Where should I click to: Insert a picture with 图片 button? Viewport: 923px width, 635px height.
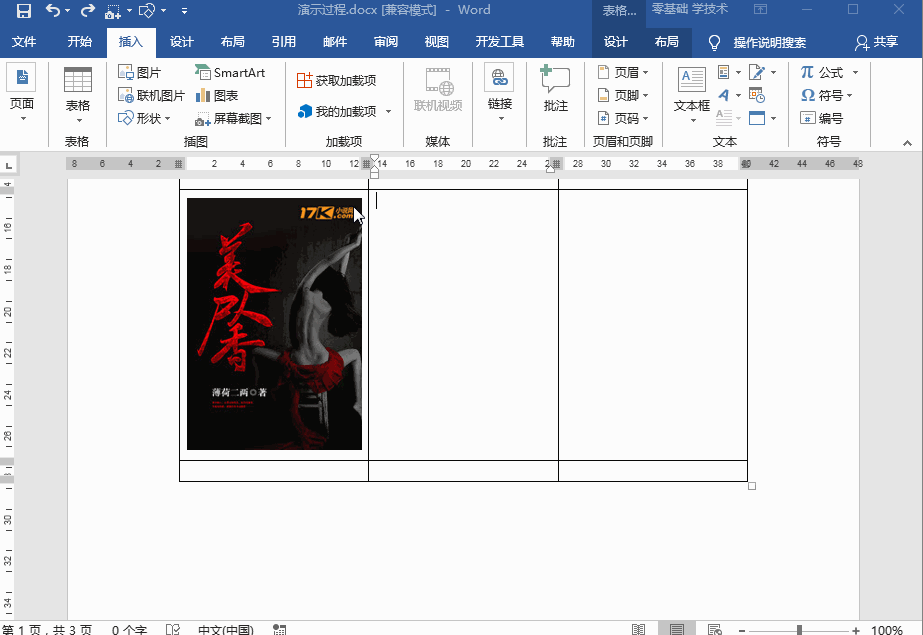point(140,72)
